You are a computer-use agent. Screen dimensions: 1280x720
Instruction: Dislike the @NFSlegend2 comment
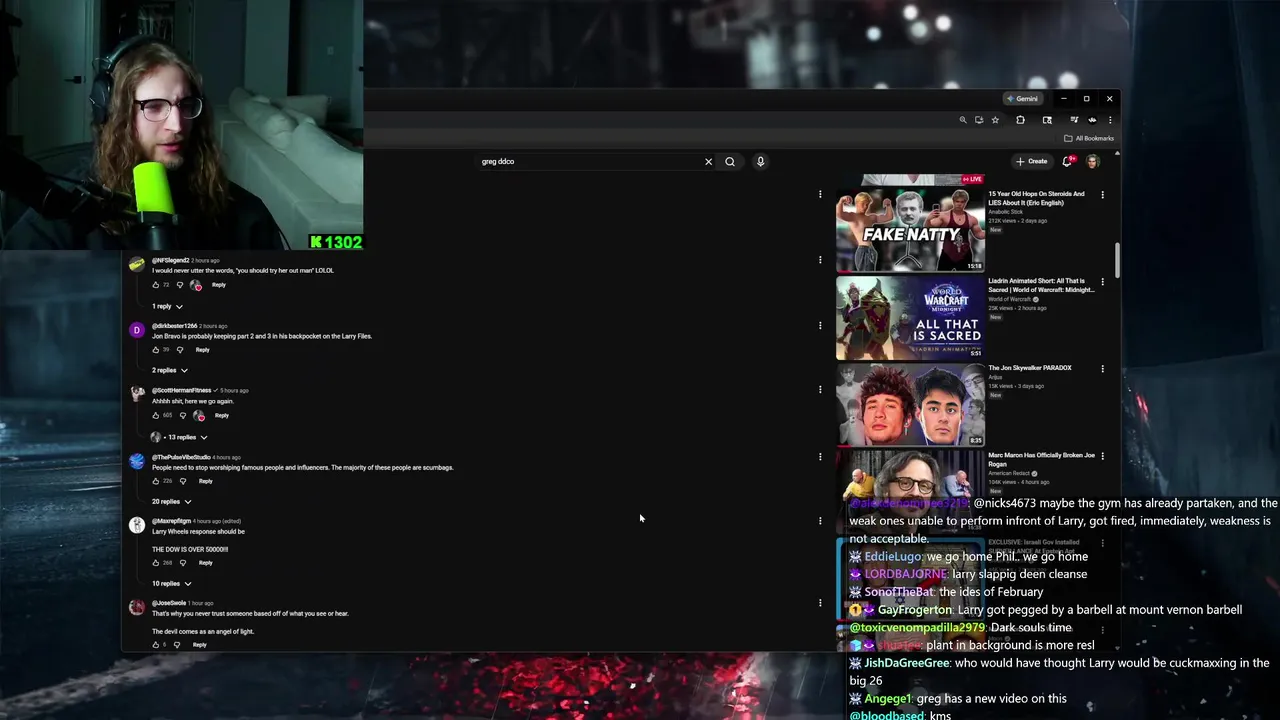180,285
